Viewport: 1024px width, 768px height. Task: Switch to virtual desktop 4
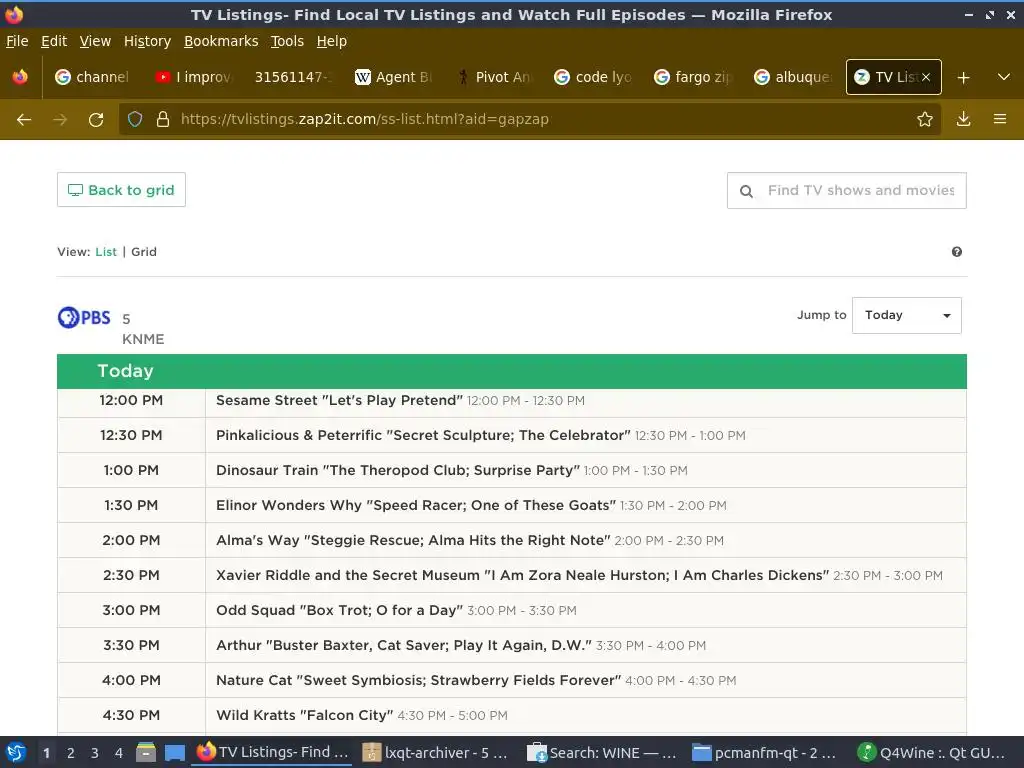click(x=119, y=753)
